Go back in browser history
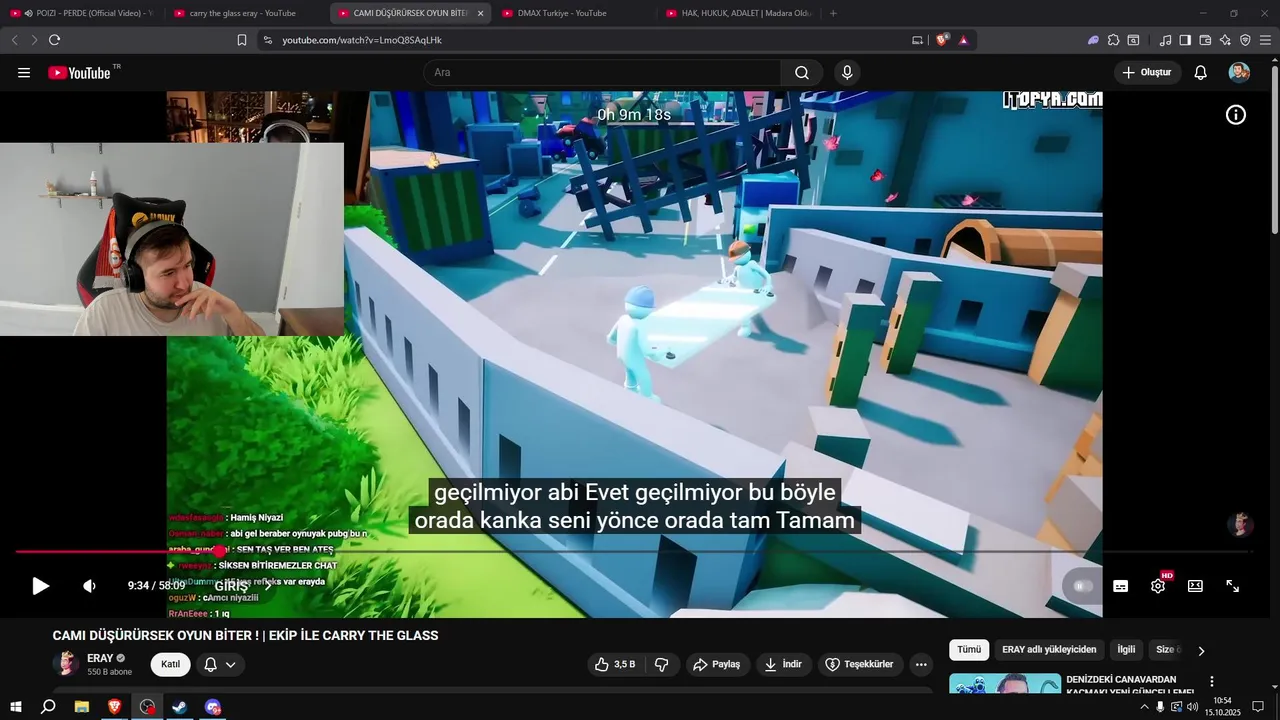The height and width of the screenshot is (720, 1280). (14, 40)
